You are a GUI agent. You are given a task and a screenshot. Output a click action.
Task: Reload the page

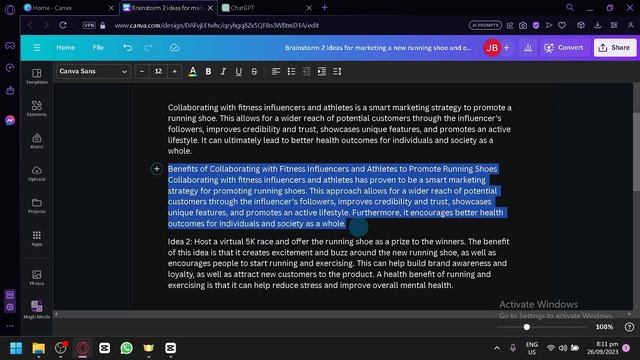[63, 25]
